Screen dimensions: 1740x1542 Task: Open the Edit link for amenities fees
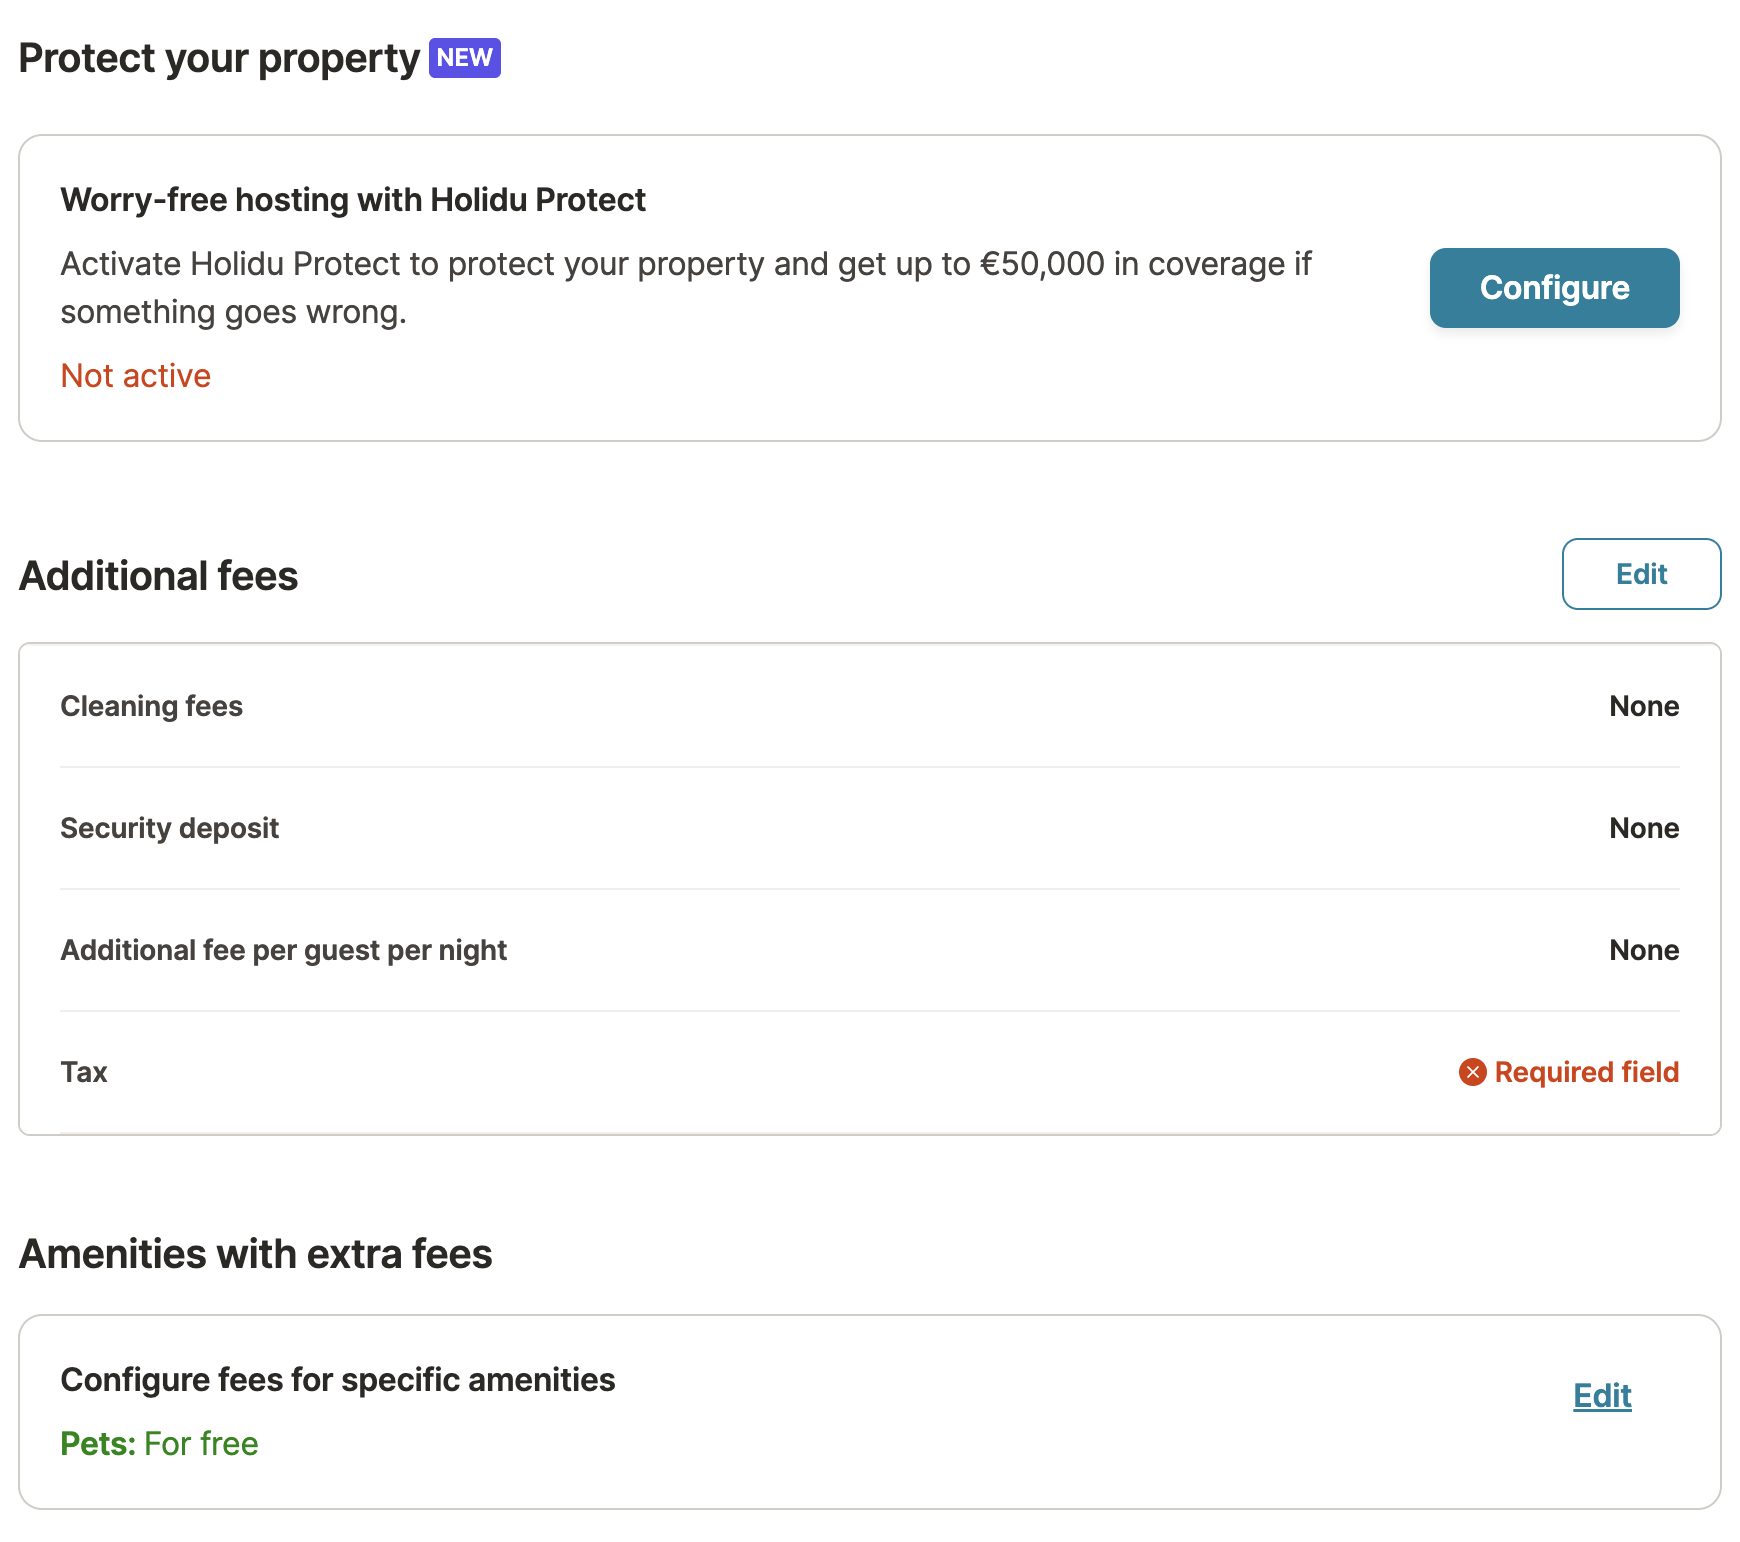1602,1395
